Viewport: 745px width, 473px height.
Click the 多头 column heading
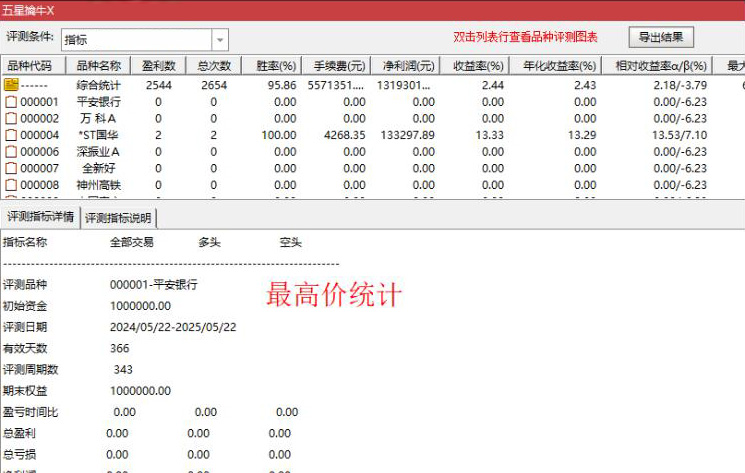tap(209, 243)
